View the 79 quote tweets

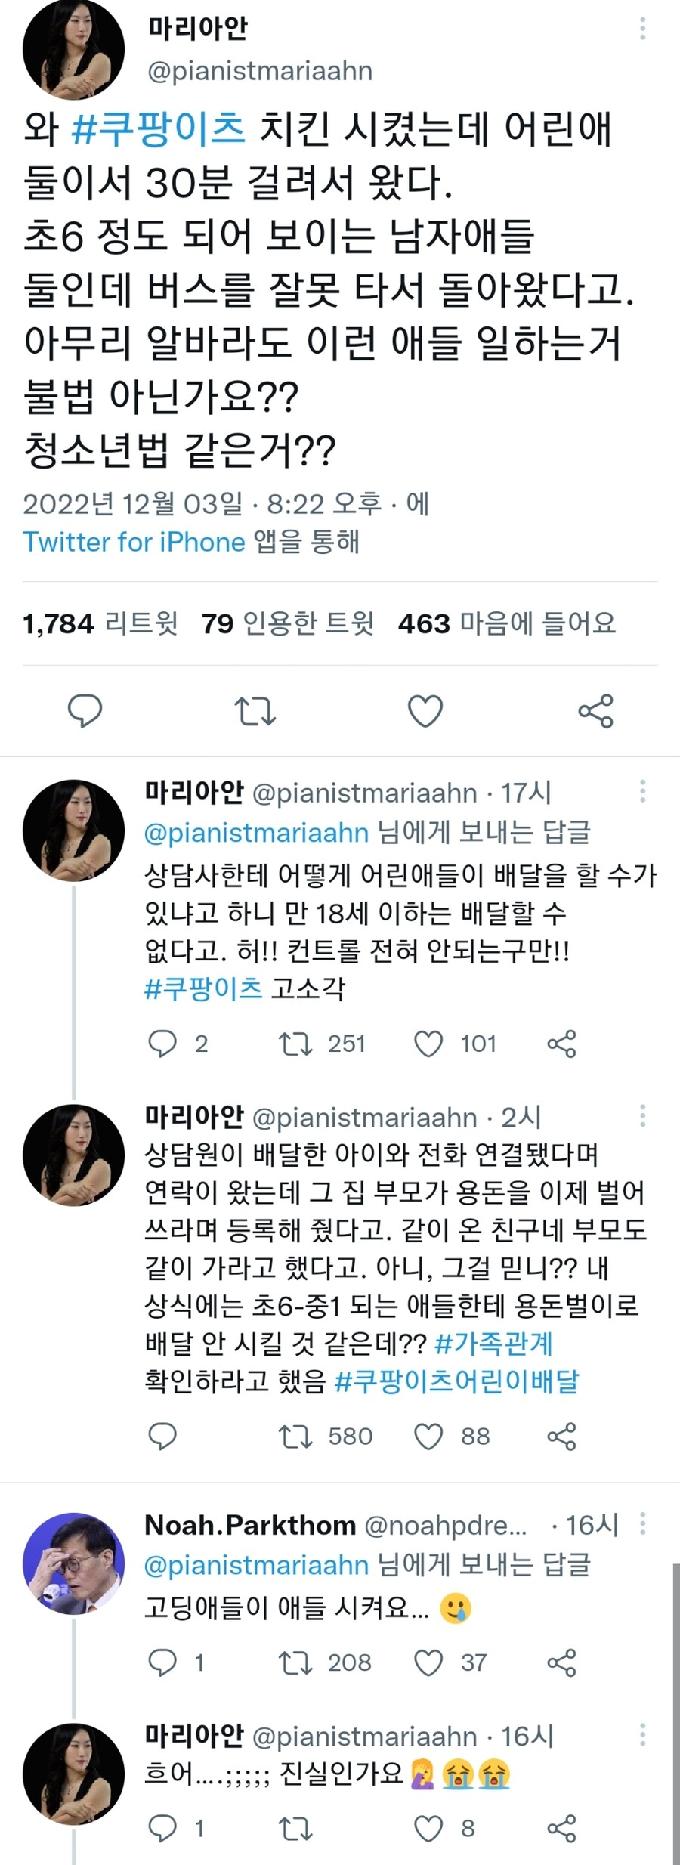[288, 624]
